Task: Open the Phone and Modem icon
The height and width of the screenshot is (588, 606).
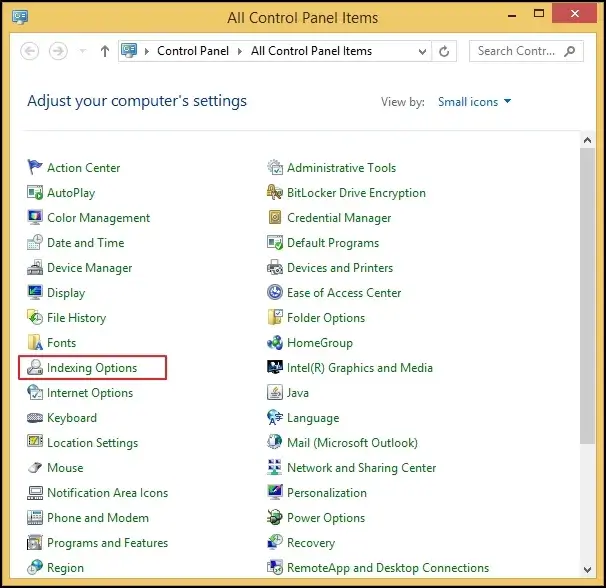Action: pos(35,518)
